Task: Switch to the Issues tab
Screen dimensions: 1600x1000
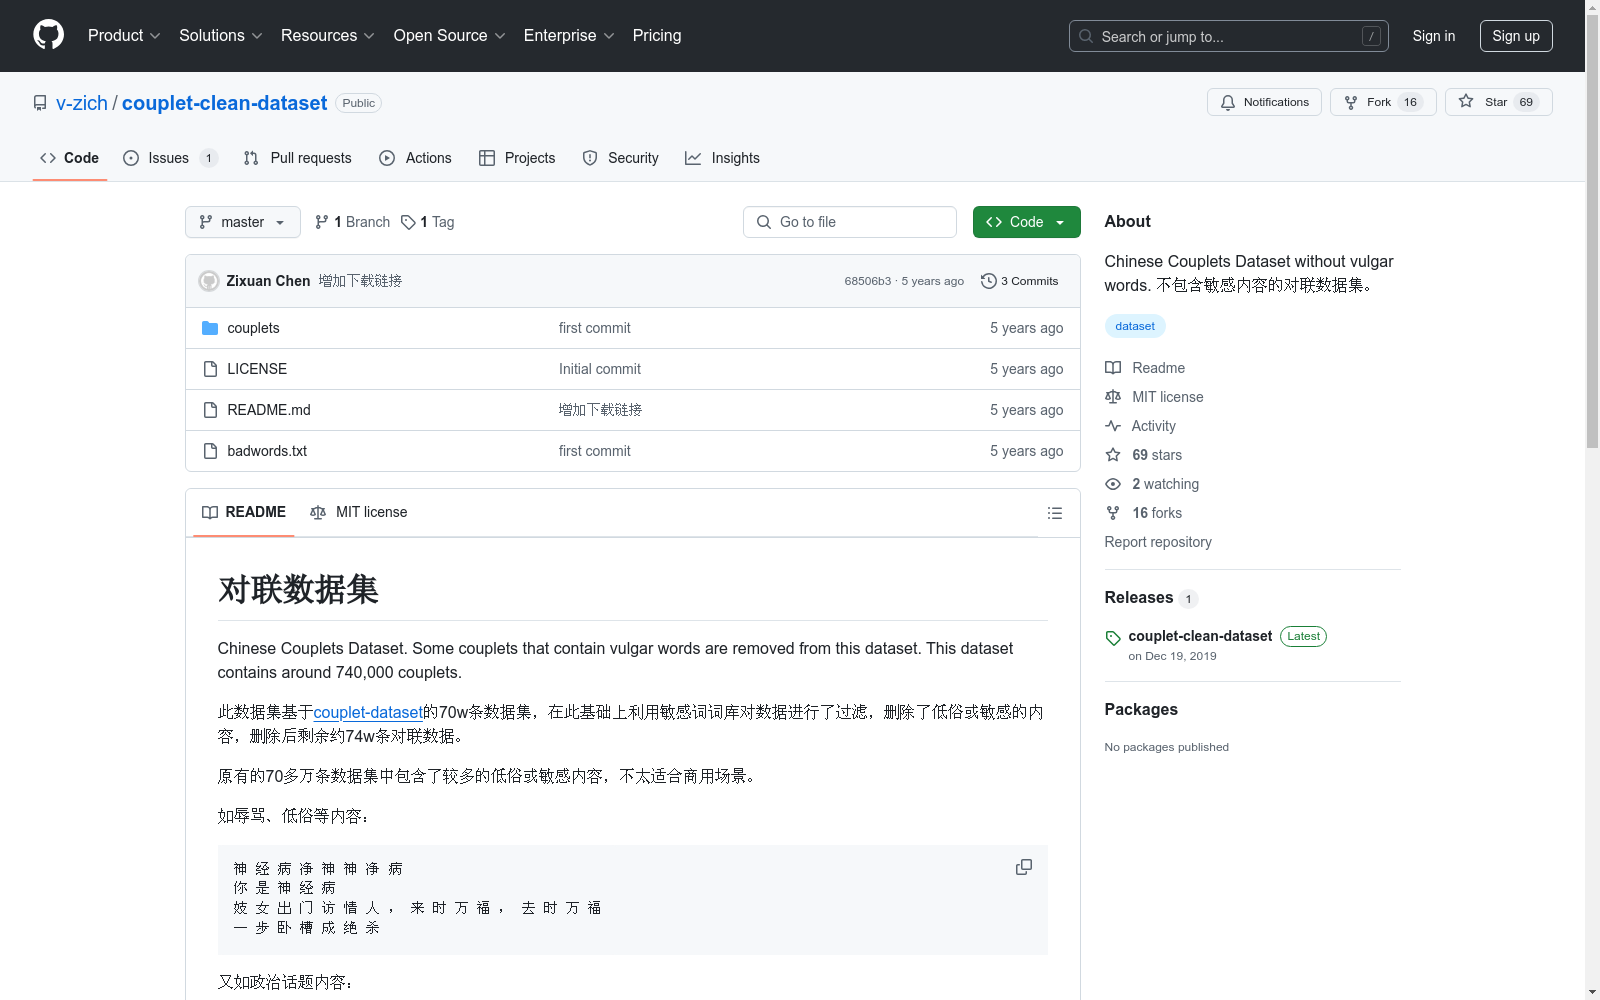Action: (x=170, y=158)
